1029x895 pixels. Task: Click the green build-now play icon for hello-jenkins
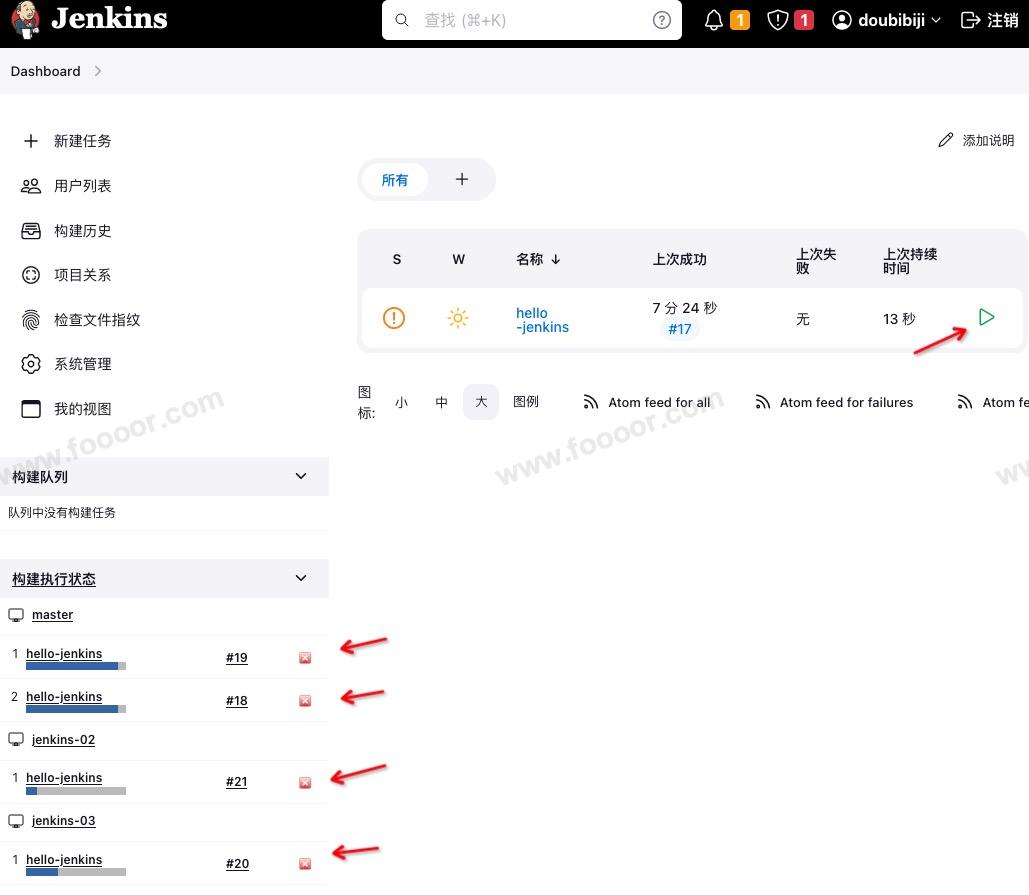click(x=986, y=318)
